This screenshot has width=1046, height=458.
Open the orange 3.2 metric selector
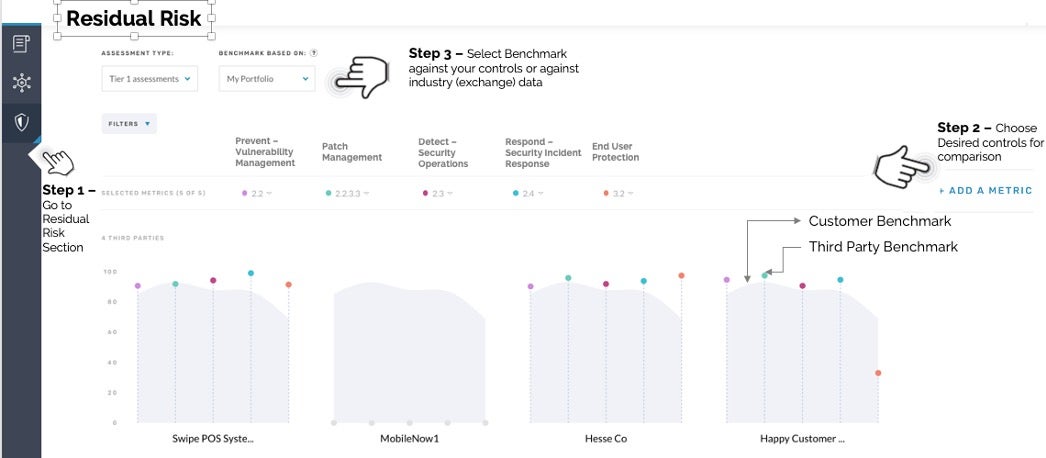618,193
